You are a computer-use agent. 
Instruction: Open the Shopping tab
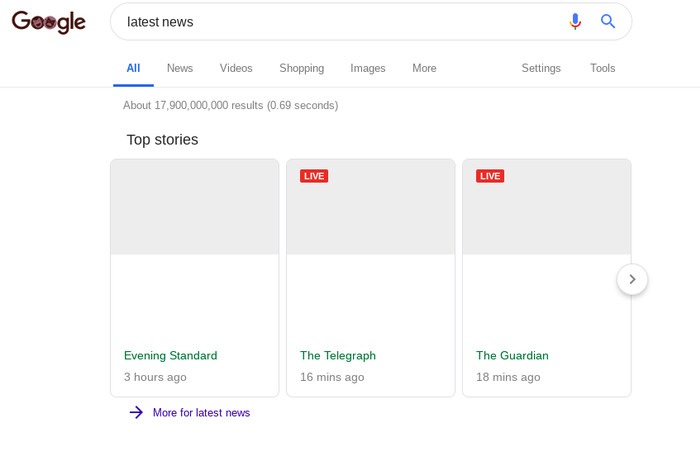[301, 68]
